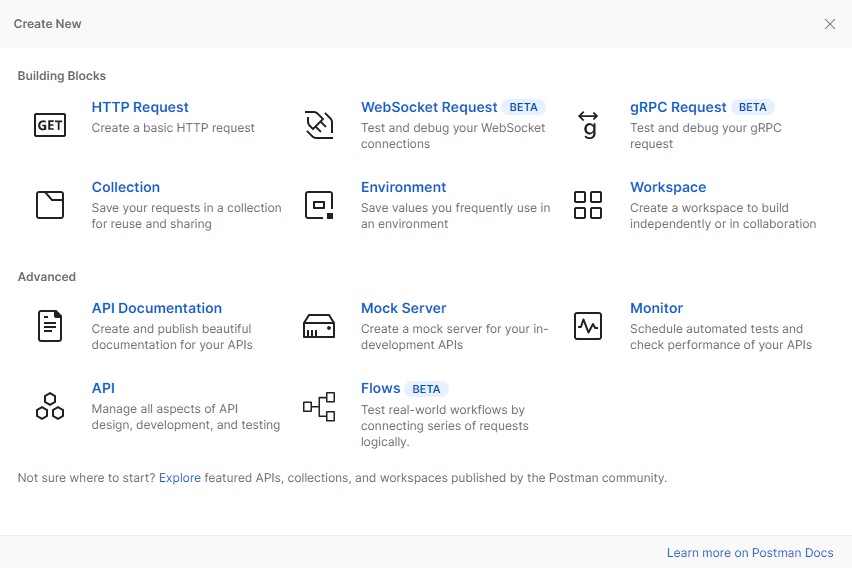Click 'Test and debug your WebSocket connections' text
This screenshot has height=568, width=852.
tap(453, 136)
